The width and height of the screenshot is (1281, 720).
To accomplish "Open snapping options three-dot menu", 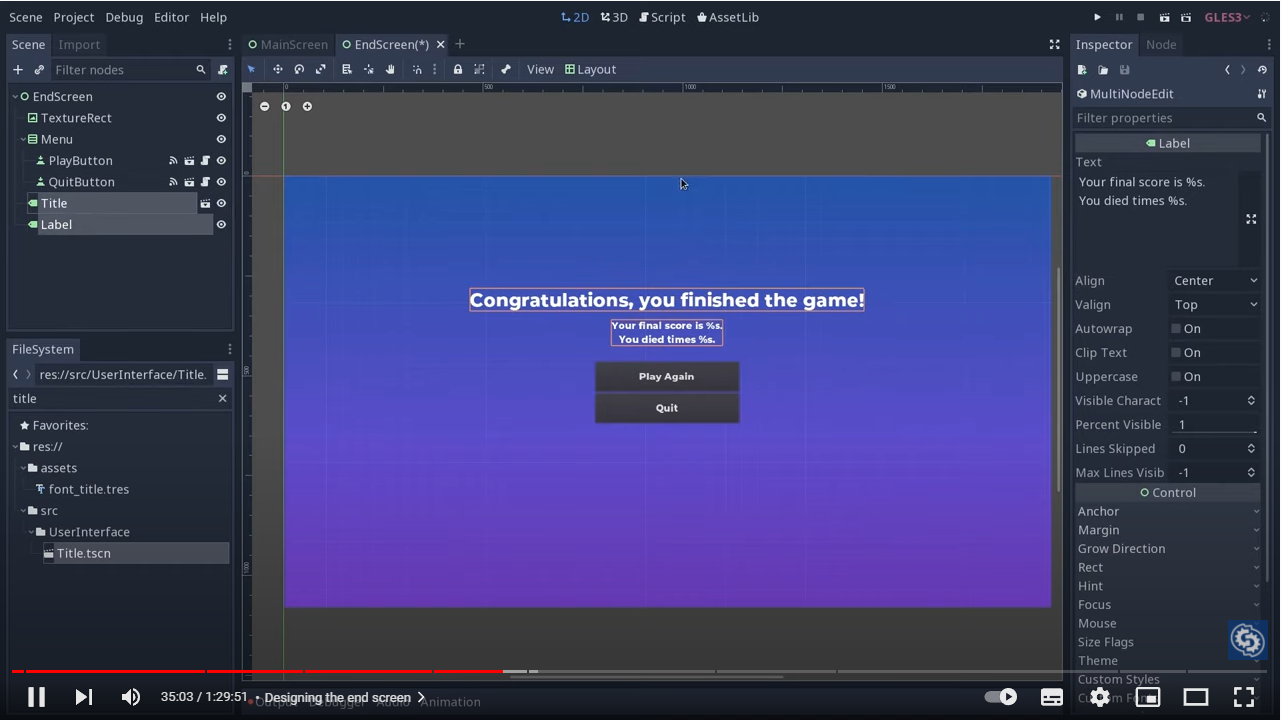I will point(434,69).
